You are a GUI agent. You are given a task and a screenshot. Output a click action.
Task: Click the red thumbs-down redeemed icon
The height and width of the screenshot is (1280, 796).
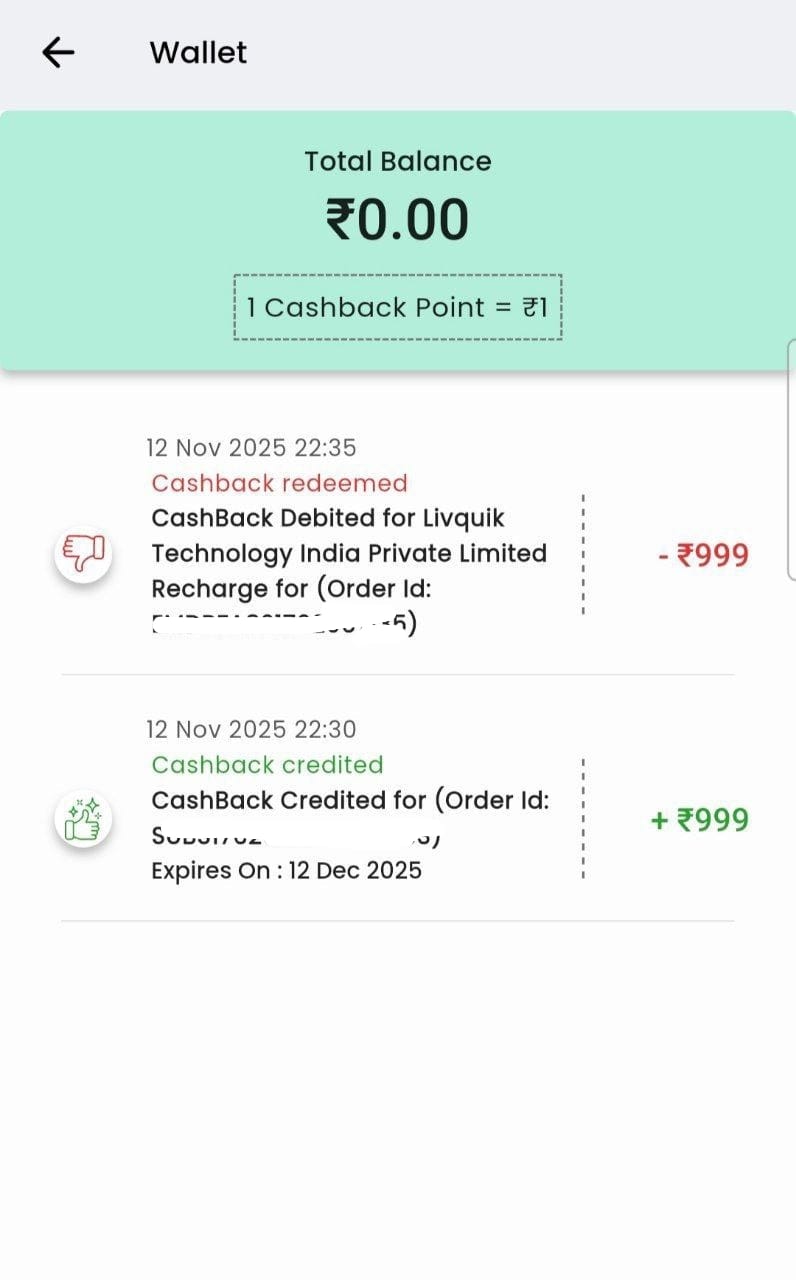[83, 553]
